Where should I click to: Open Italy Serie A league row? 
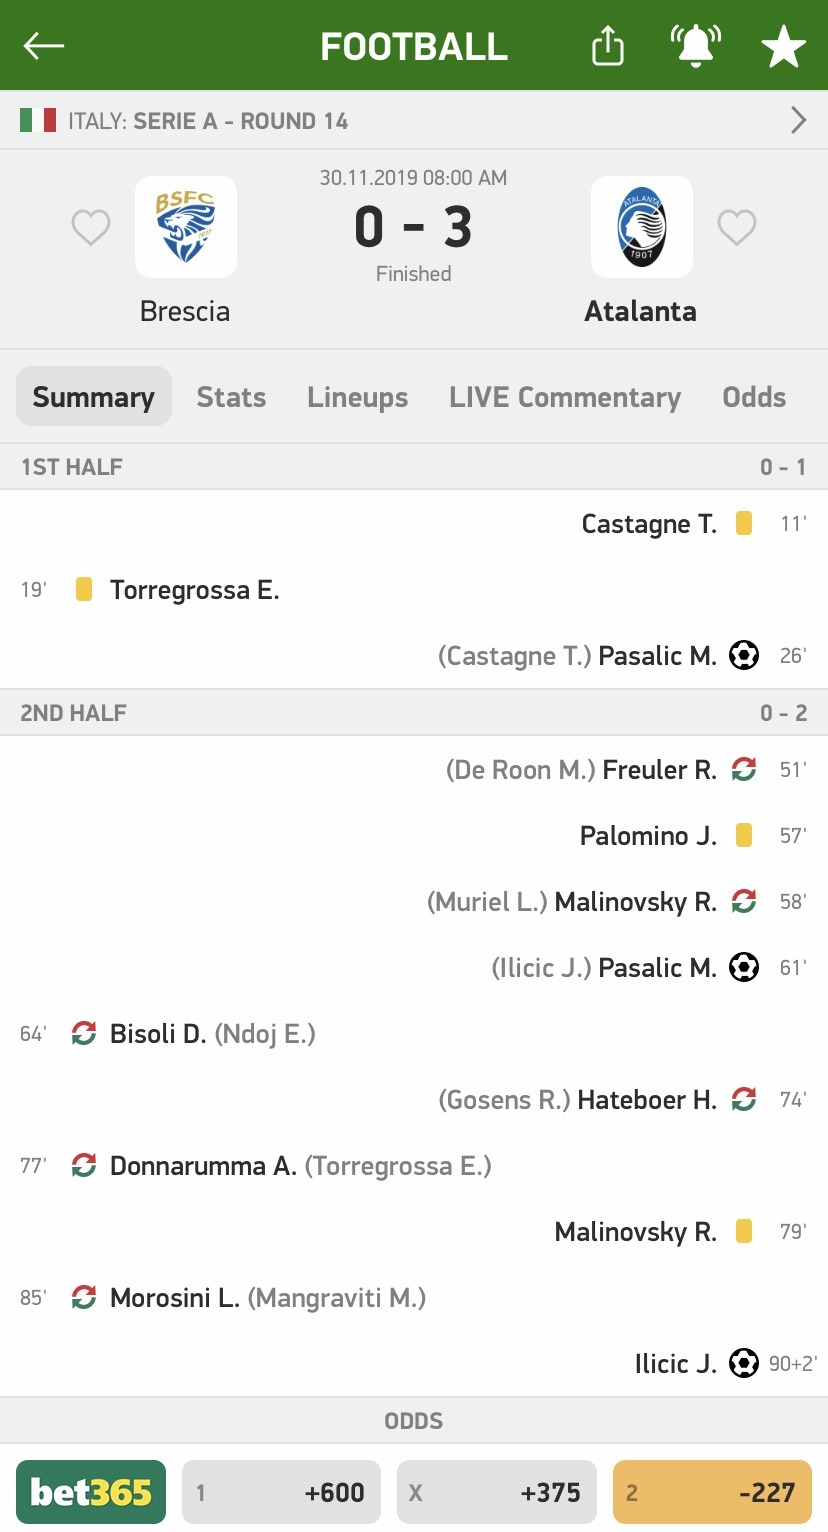pyautogui.click(x=414, y=121)
